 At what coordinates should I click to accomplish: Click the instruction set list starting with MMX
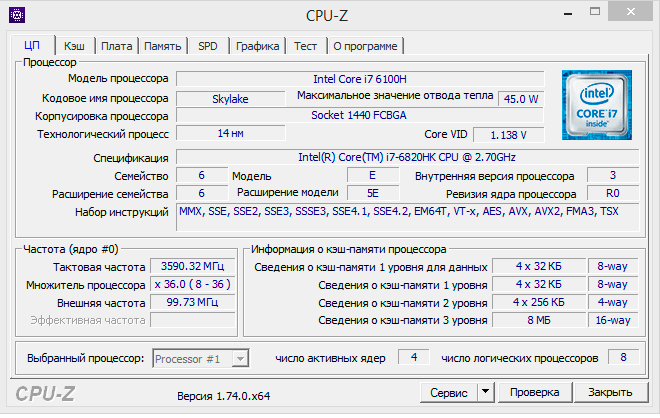[407, 217]
